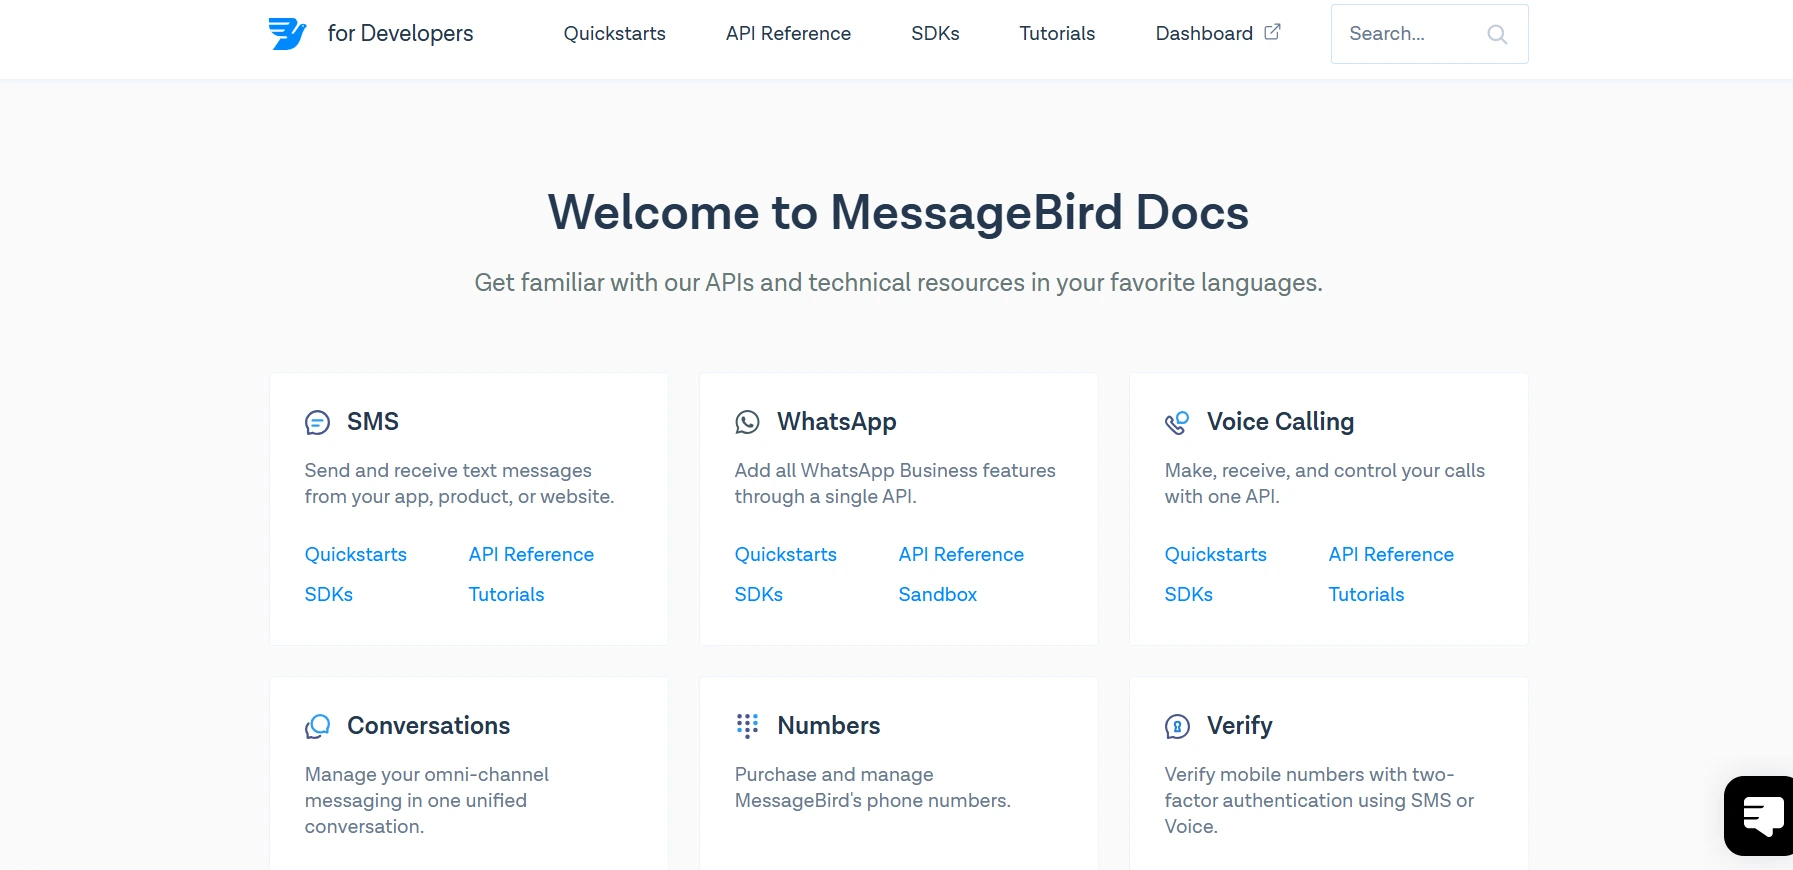Open WhatsApp API Reference link
This screenshot has width=1793, height=870.
961,554
